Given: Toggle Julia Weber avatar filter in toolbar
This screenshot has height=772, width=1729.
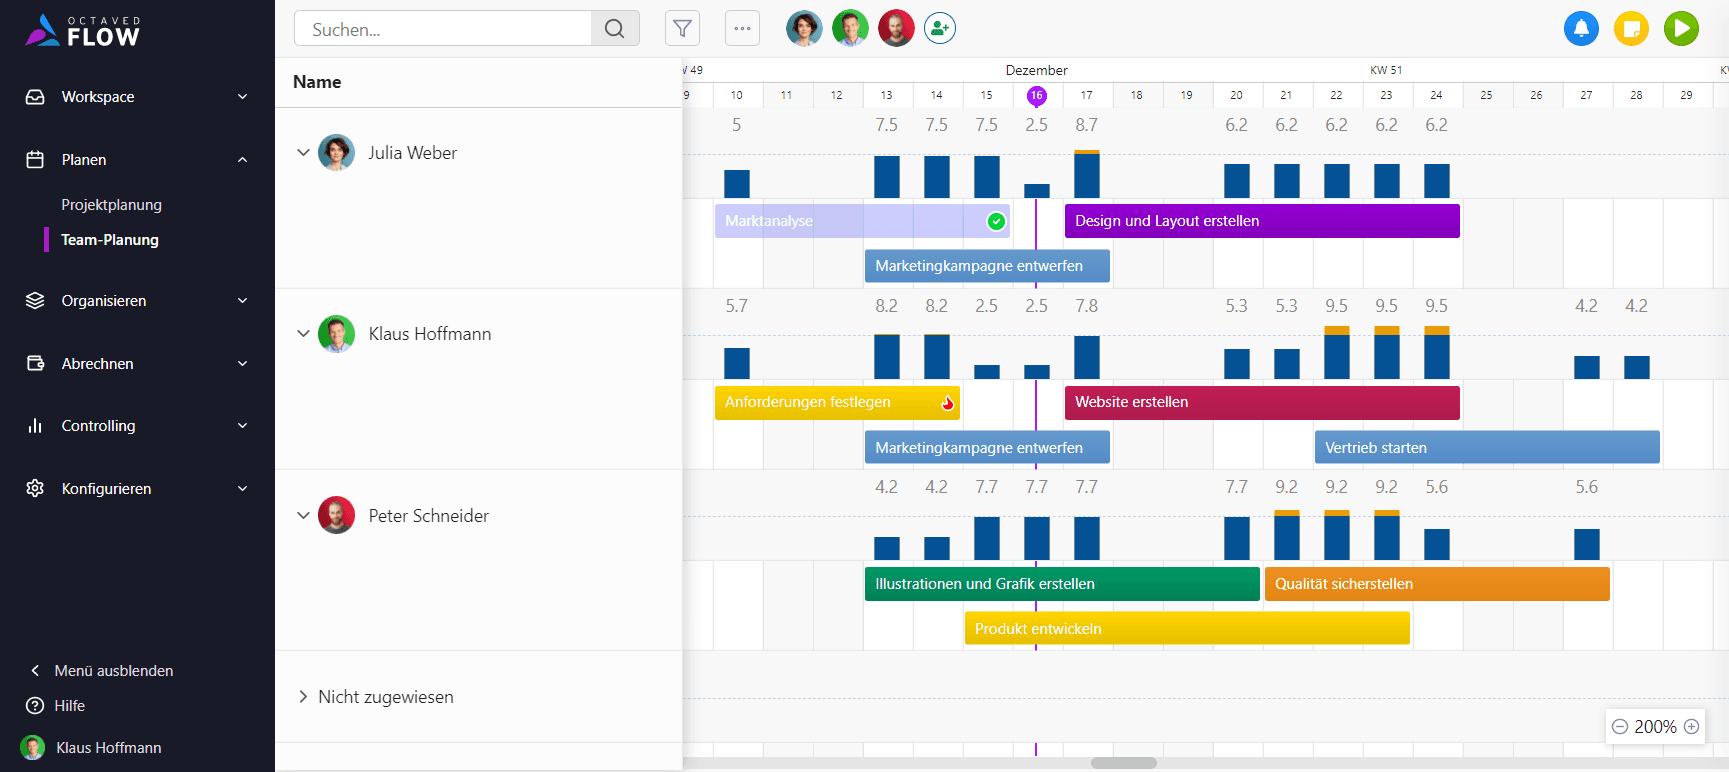Looking at the screenshot, I should click(x=804, y=29).
